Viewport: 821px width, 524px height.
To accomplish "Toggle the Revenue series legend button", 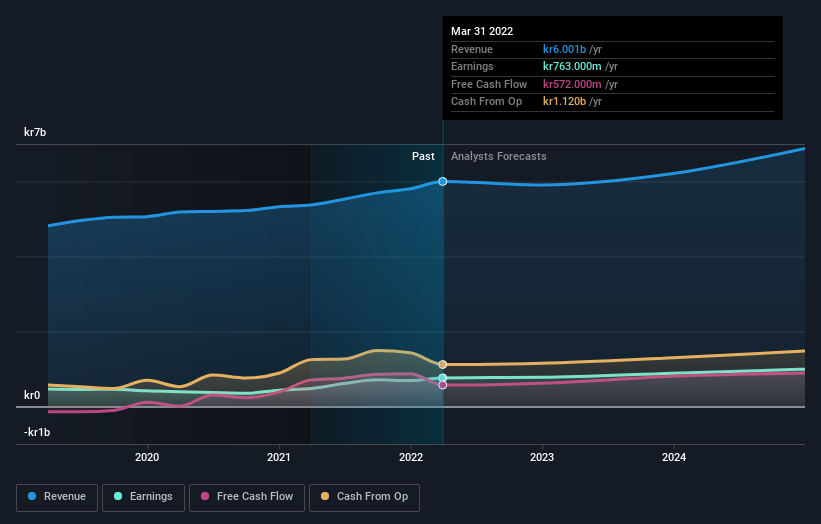I will point(57,497).
